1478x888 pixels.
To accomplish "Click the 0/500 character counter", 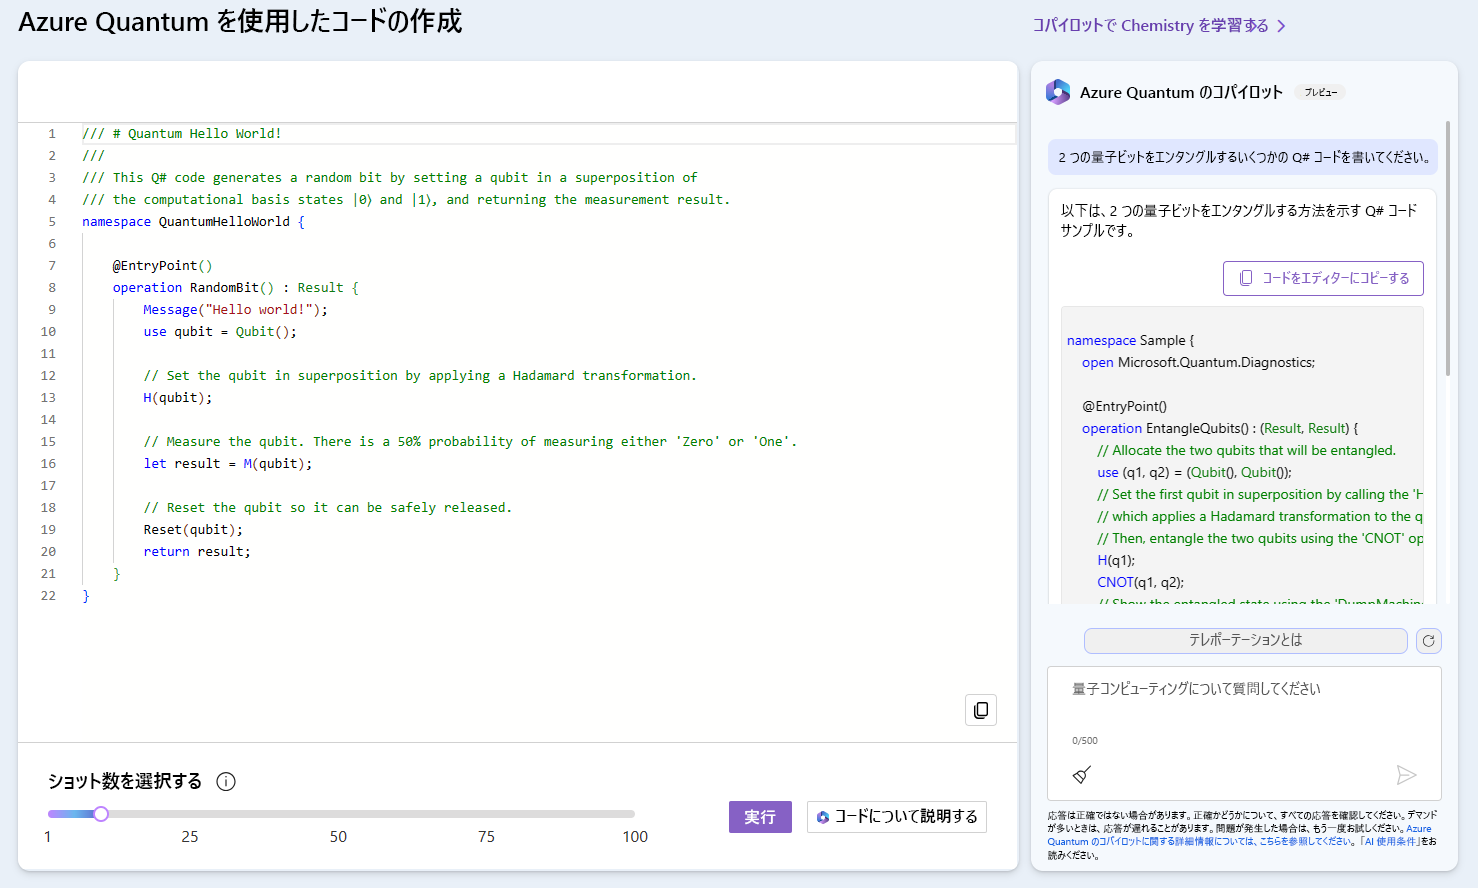I will click(1085, 741).
